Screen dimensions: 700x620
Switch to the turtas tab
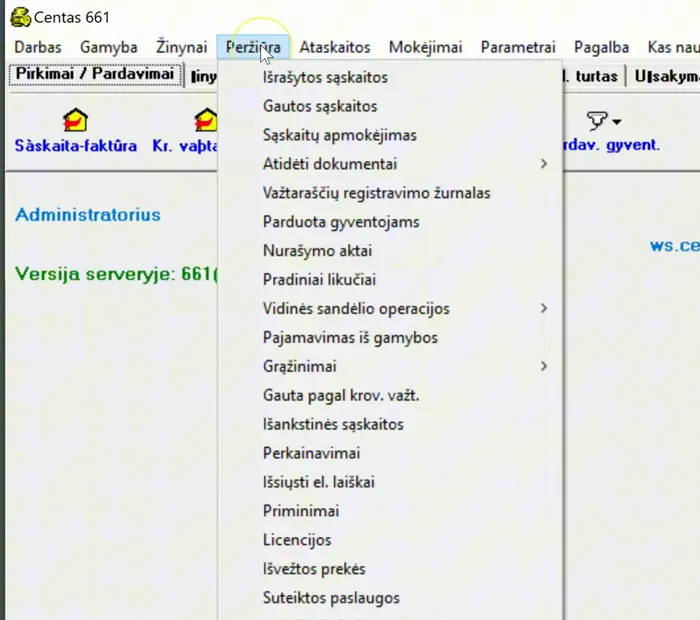594,76
